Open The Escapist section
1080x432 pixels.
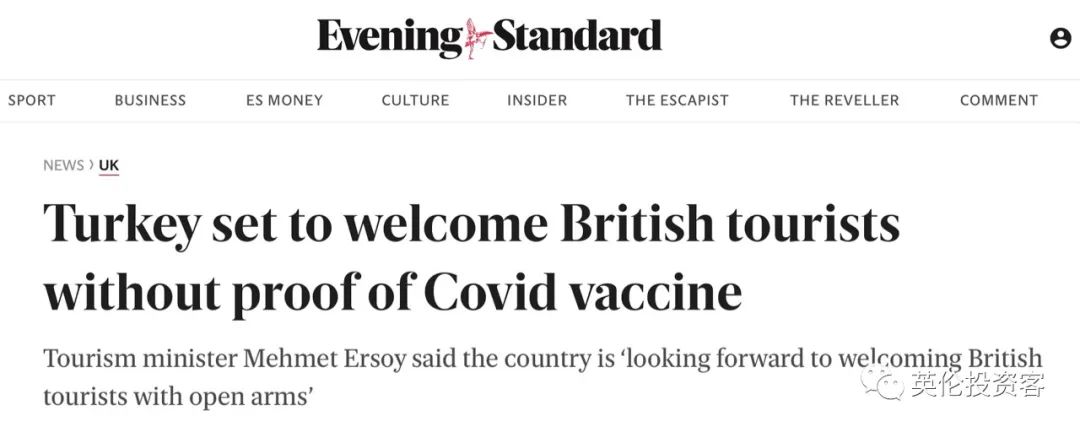[x=677, y=100]
